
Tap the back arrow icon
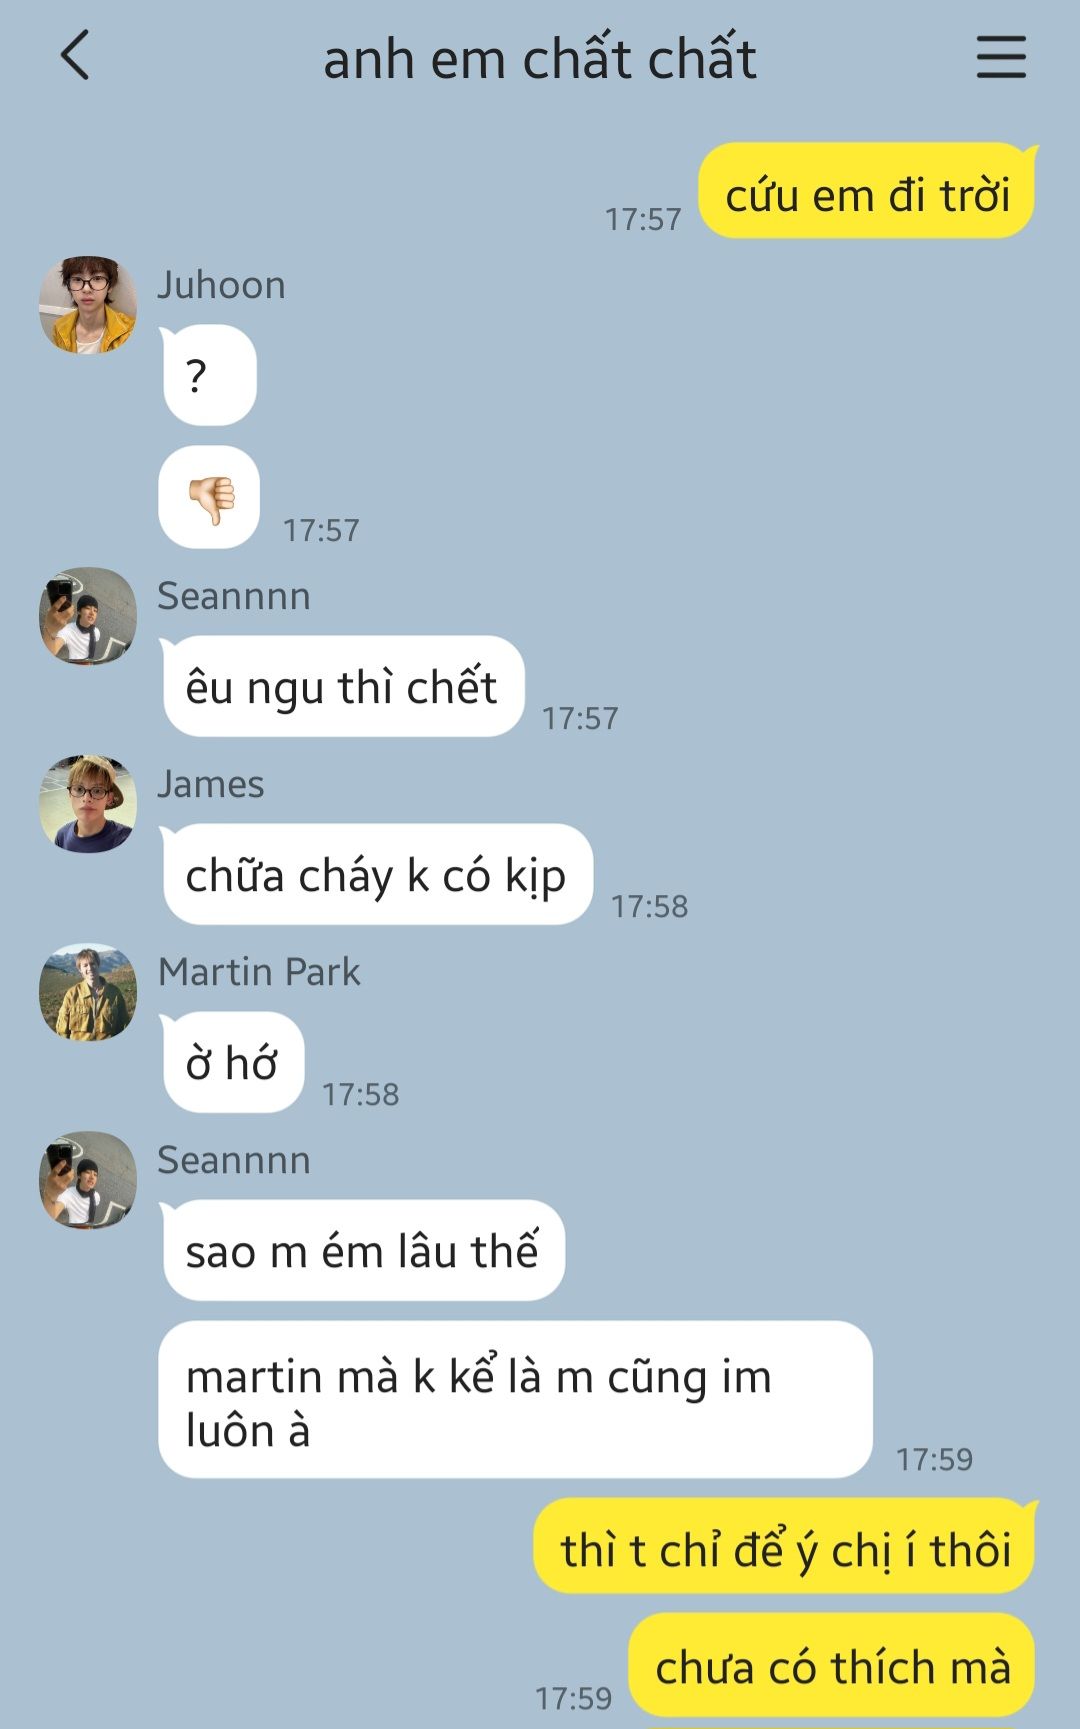click(x=75, y=55)
